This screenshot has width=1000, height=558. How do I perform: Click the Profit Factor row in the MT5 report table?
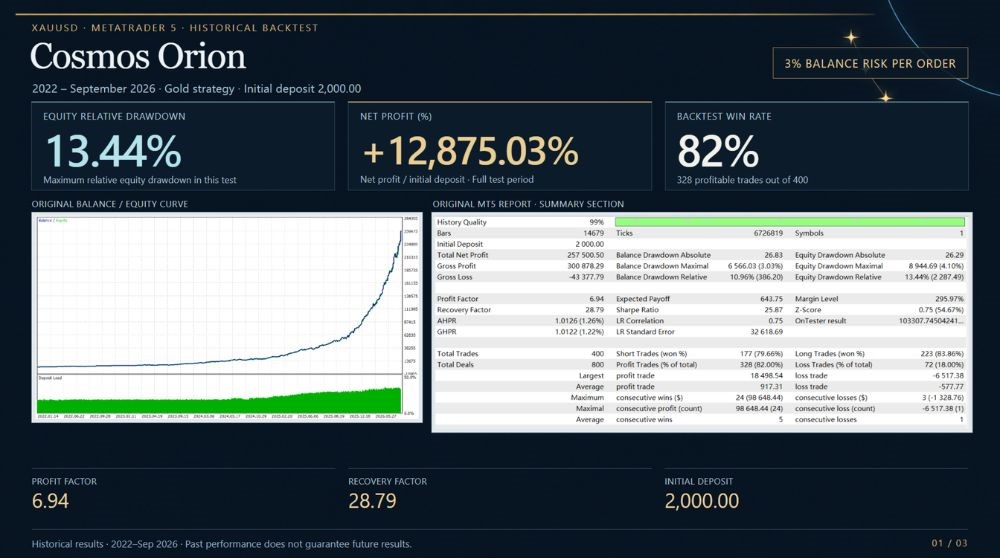520,298
